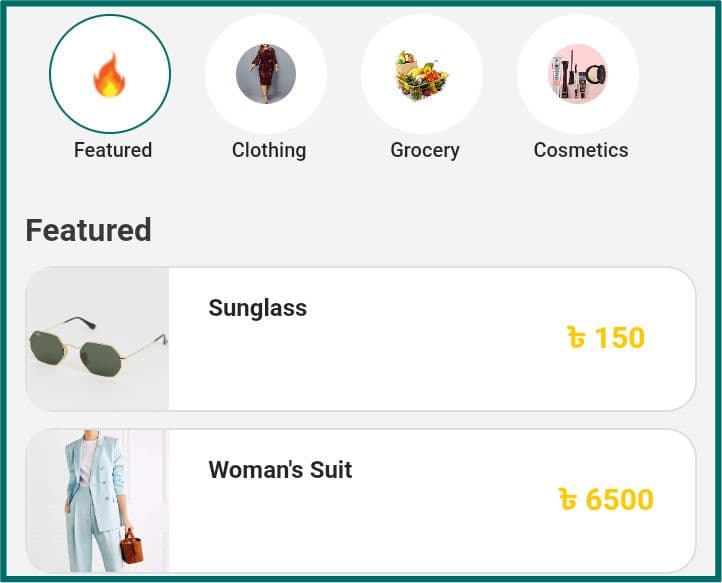The width and height of the screenshot is (722, 583).
Task: Open the Cosmetics category icon
Action: pos(578,75)
